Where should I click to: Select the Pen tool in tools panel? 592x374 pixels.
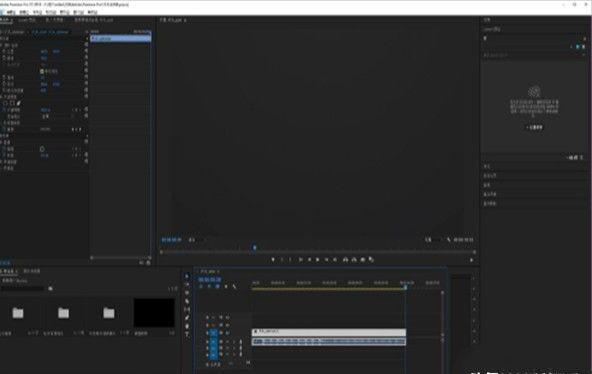coord(187,318)
